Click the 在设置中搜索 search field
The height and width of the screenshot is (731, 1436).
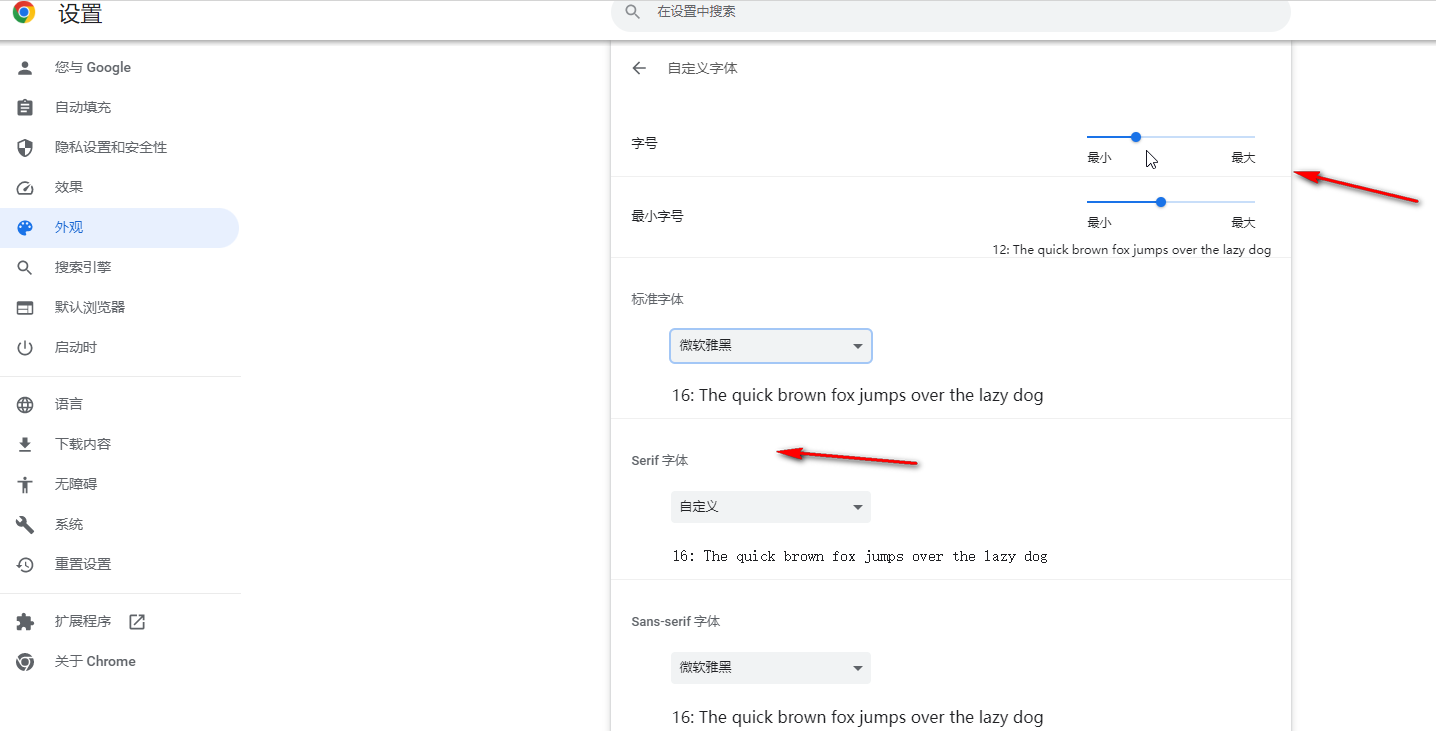tap(951, 12)
